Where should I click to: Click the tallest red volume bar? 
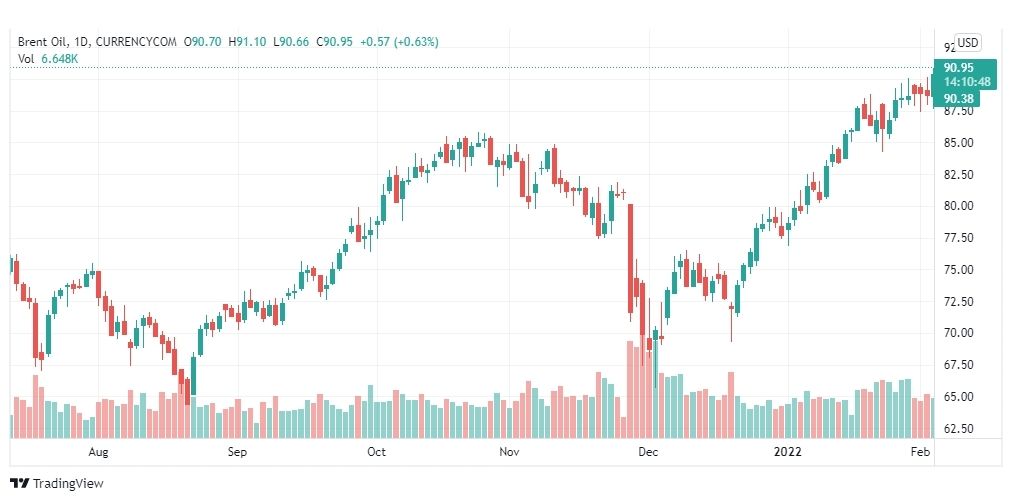pyautogui.click(x=630, y=389)
